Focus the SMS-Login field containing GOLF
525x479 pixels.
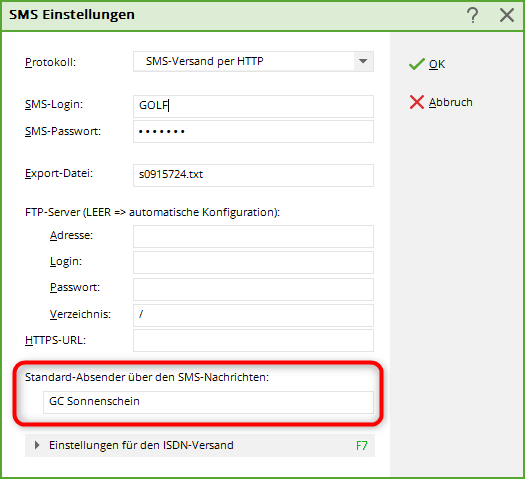(253, 106)
